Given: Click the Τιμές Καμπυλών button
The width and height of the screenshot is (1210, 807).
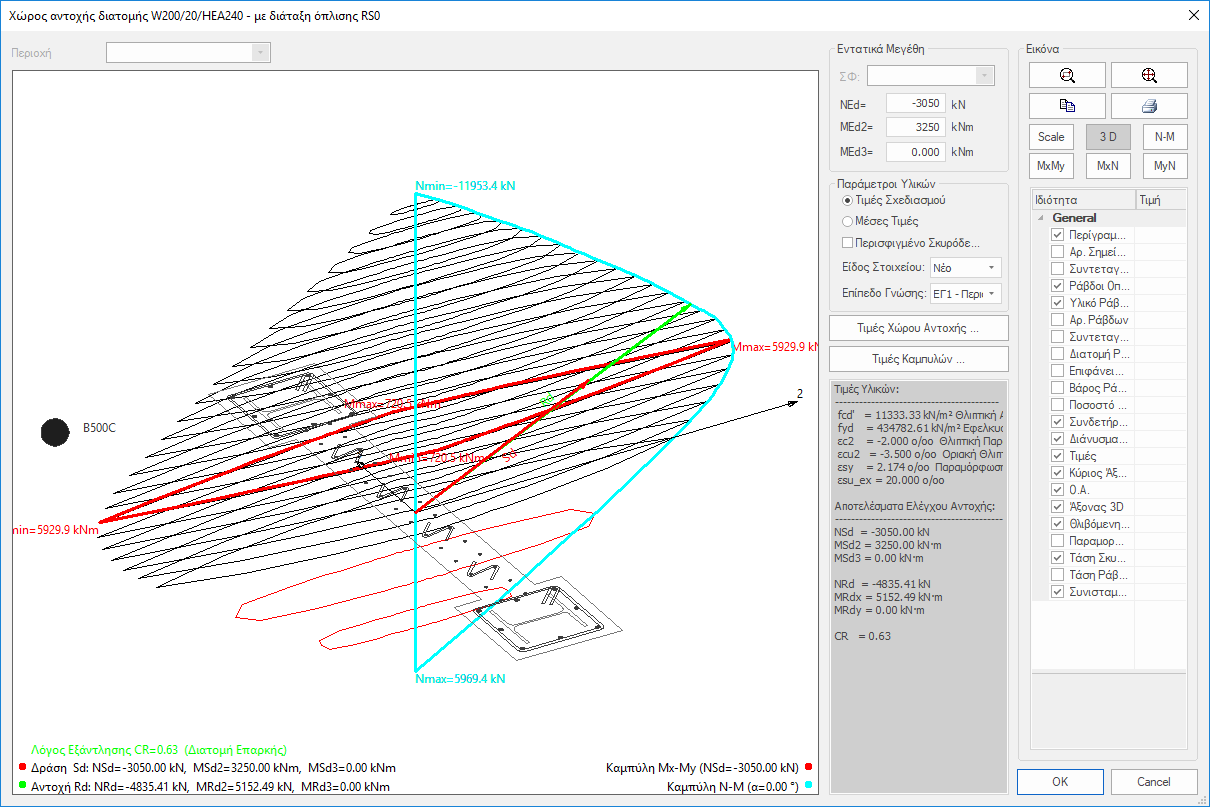Looking at the screenshot, I should point(918,359).
